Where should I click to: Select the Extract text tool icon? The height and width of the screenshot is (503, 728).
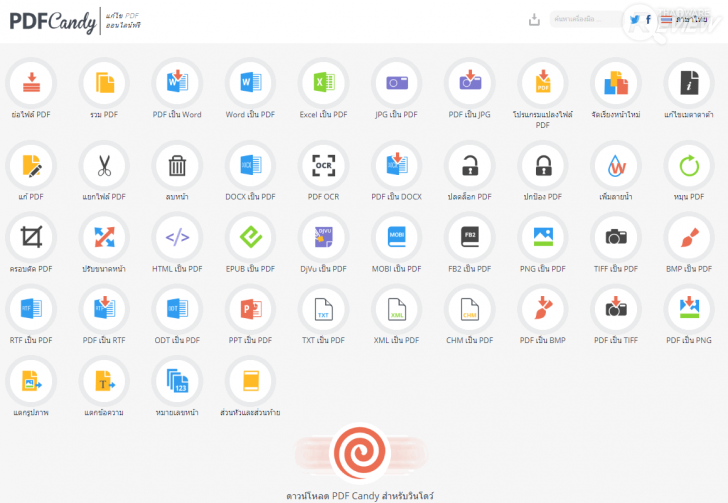pyautogui.click(x=104, y=381)
